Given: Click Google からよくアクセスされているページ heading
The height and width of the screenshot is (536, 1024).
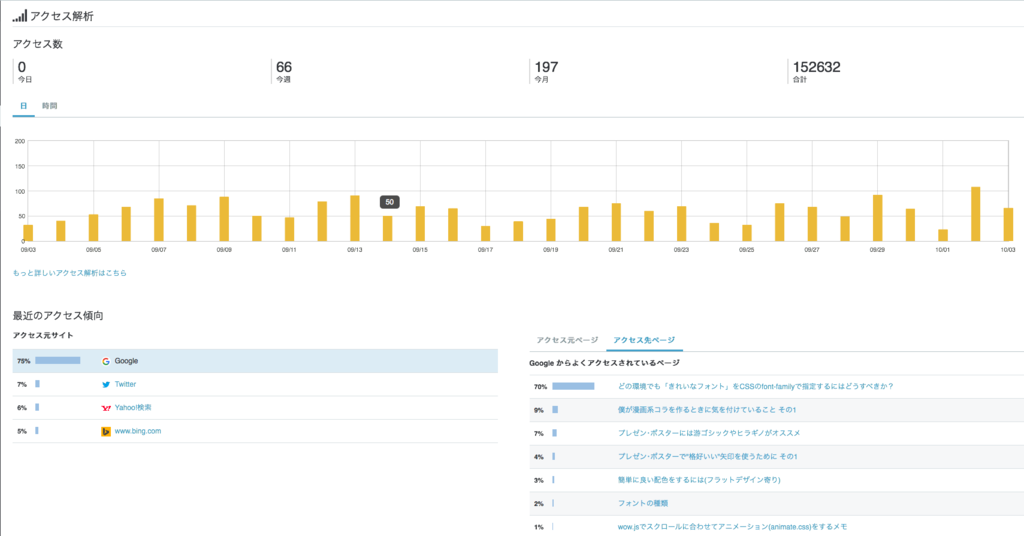Looking at the screenshot, I should tap(604, 363).
